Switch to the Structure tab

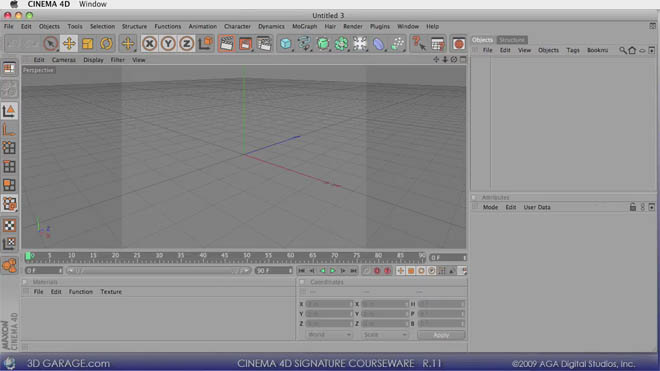coord(511,40)
